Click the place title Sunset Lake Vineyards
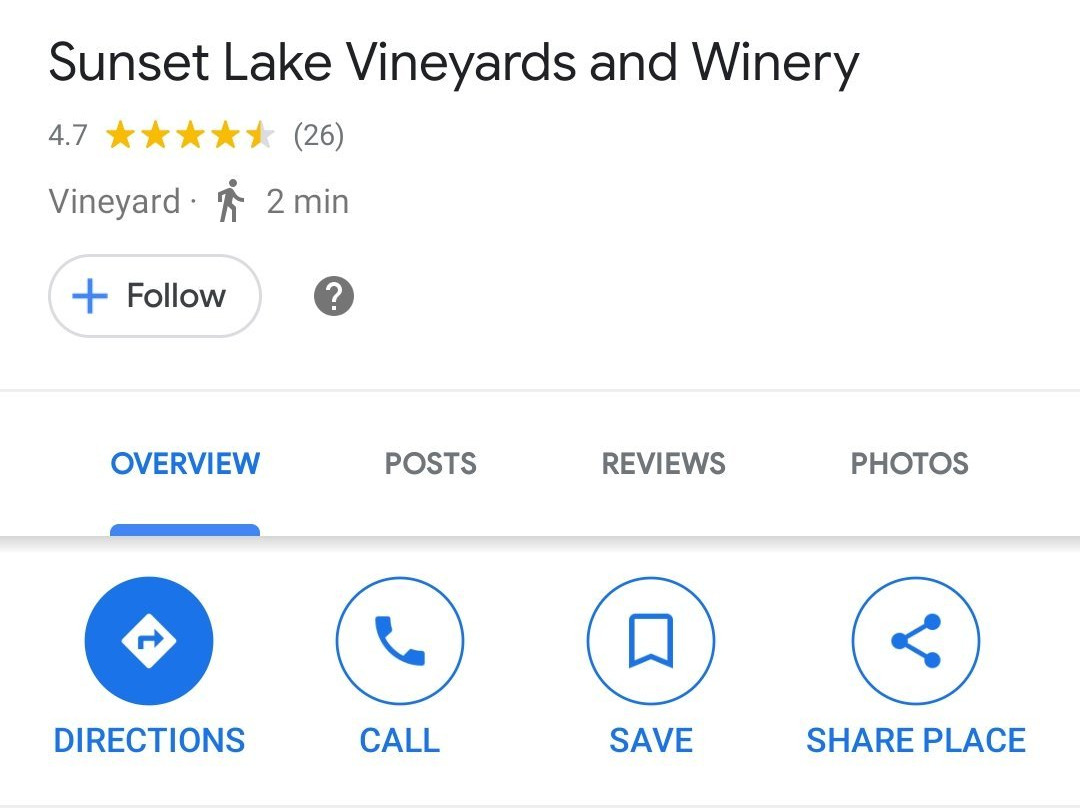The image size is (1080, 808). [453, 62]
